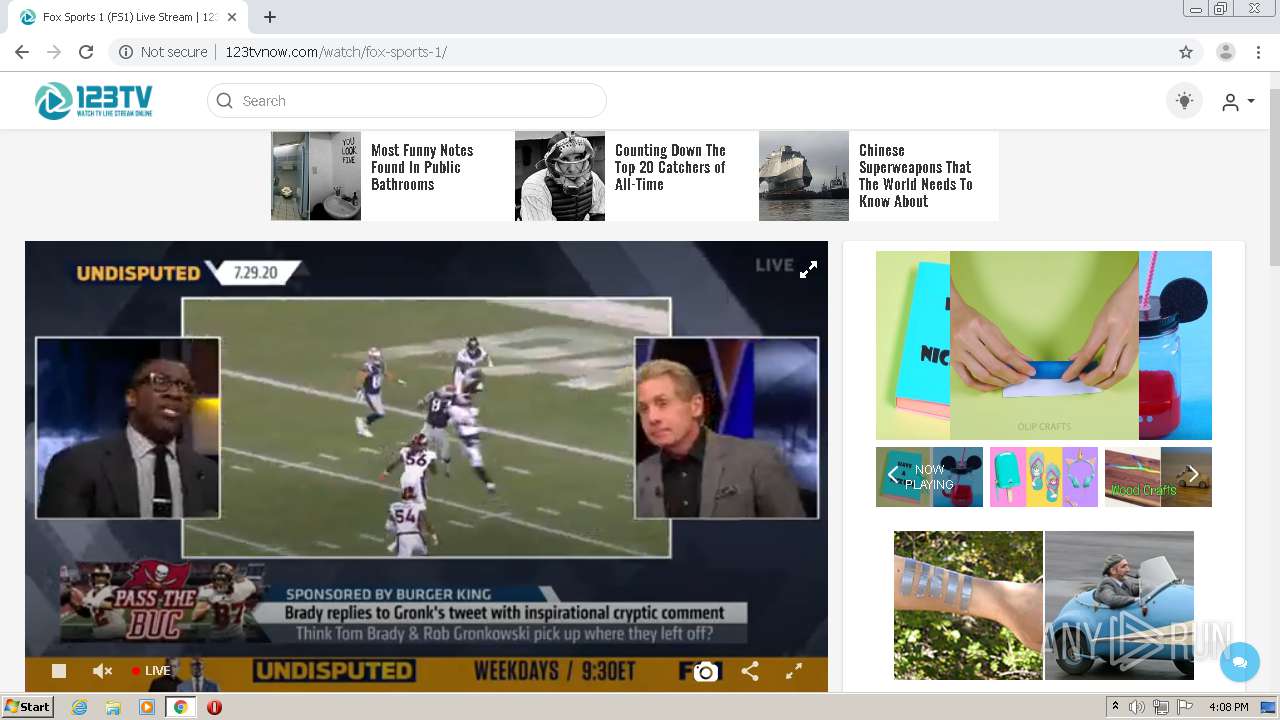Close the Fox Sports 1 tab

[232, 17]
